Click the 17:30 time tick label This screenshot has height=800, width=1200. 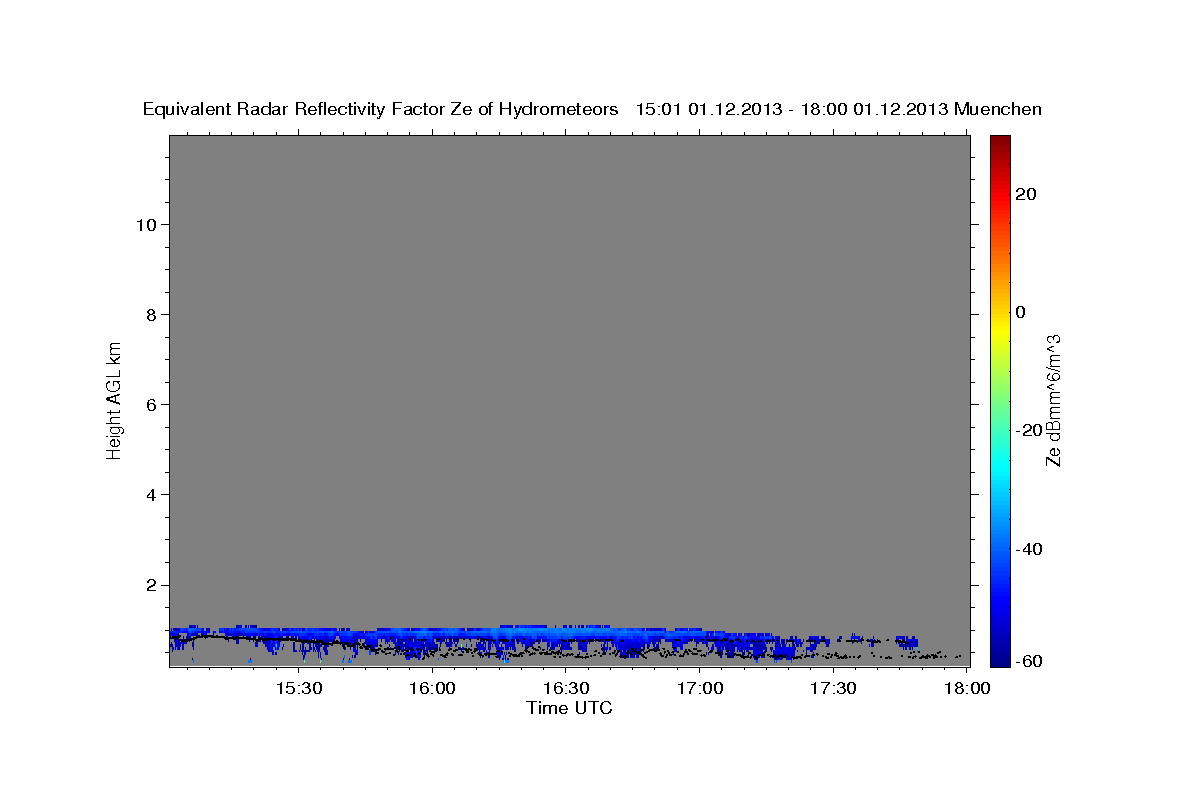833,688
